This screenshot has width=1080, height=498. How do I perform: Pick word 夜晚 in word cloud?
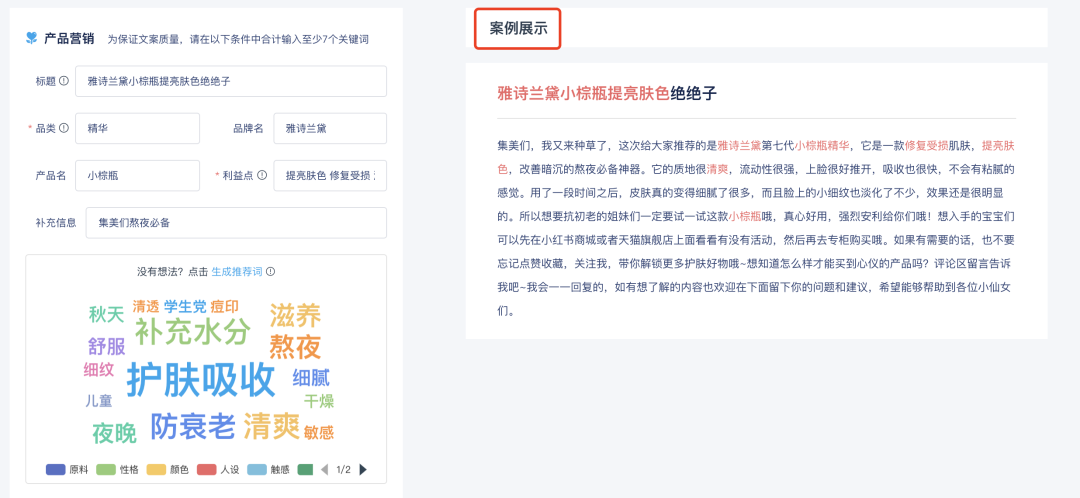pos(114,433)
